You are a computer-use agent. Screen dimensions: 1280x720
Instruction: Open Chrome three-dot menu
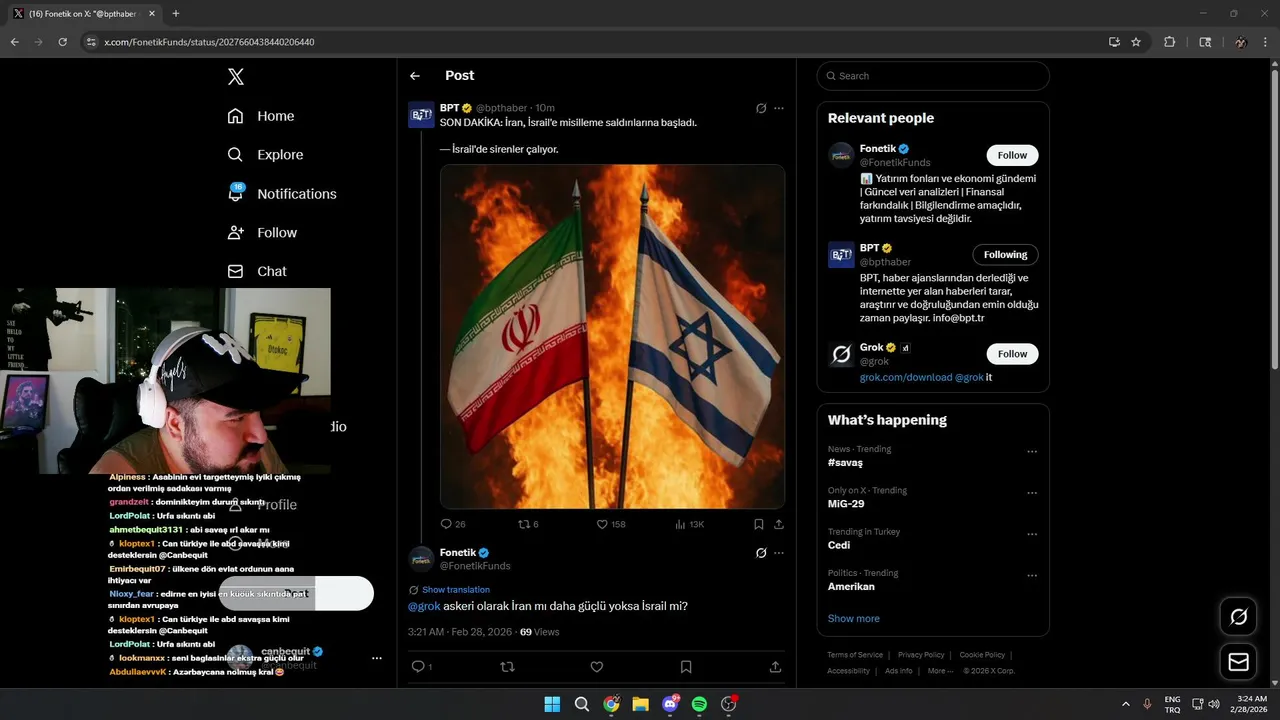(1266, 42)
